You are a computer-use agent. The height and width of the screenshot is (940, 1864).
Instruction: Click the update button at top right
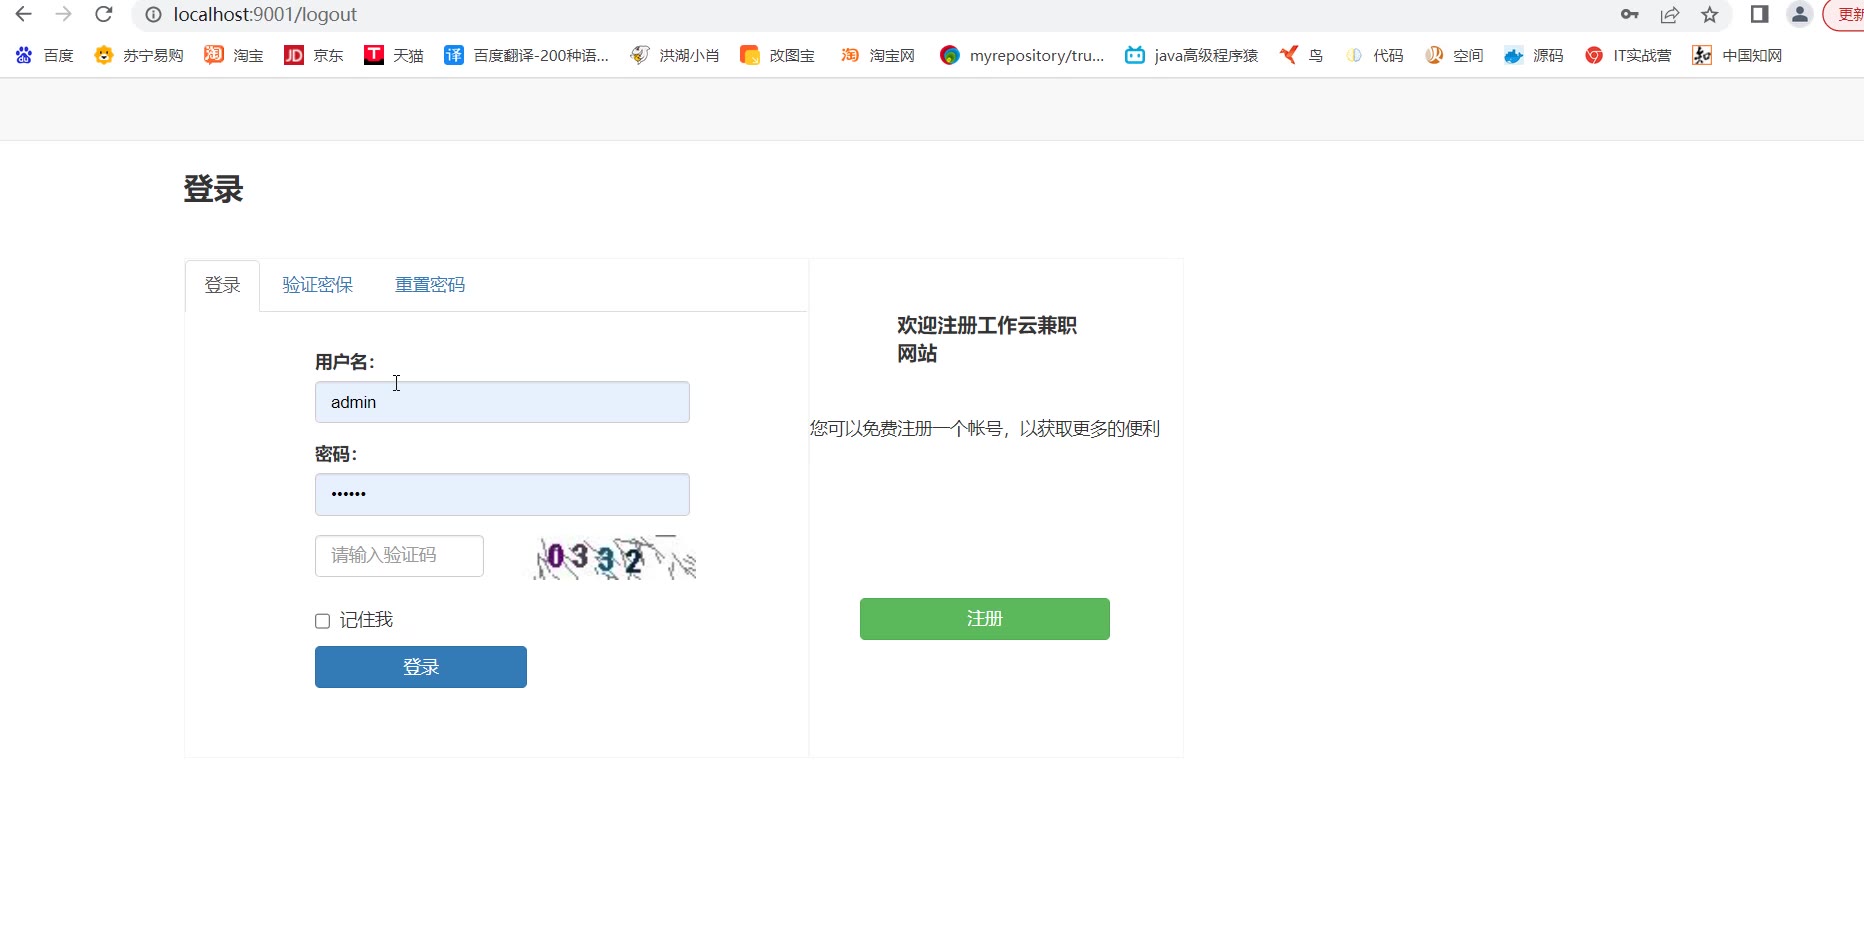click(x=1846, y=14)
